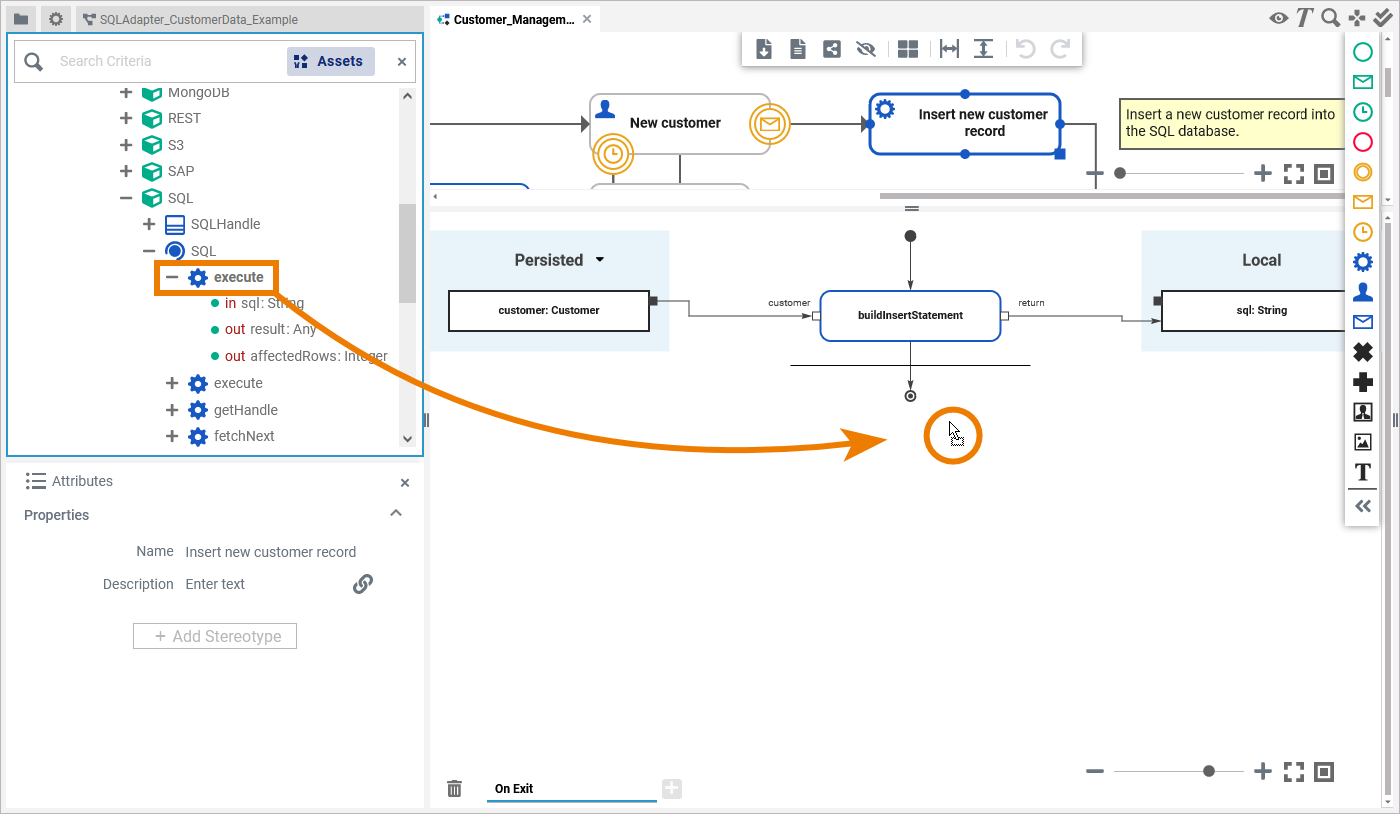Click the grid layout icon in toolbar

tap(907, 49)
